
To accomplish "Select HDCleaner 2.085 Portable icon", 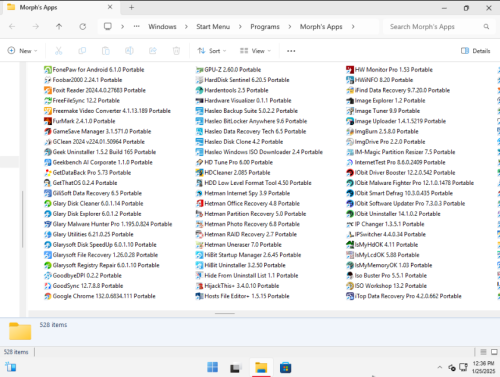I will click(x=200, y=173).
